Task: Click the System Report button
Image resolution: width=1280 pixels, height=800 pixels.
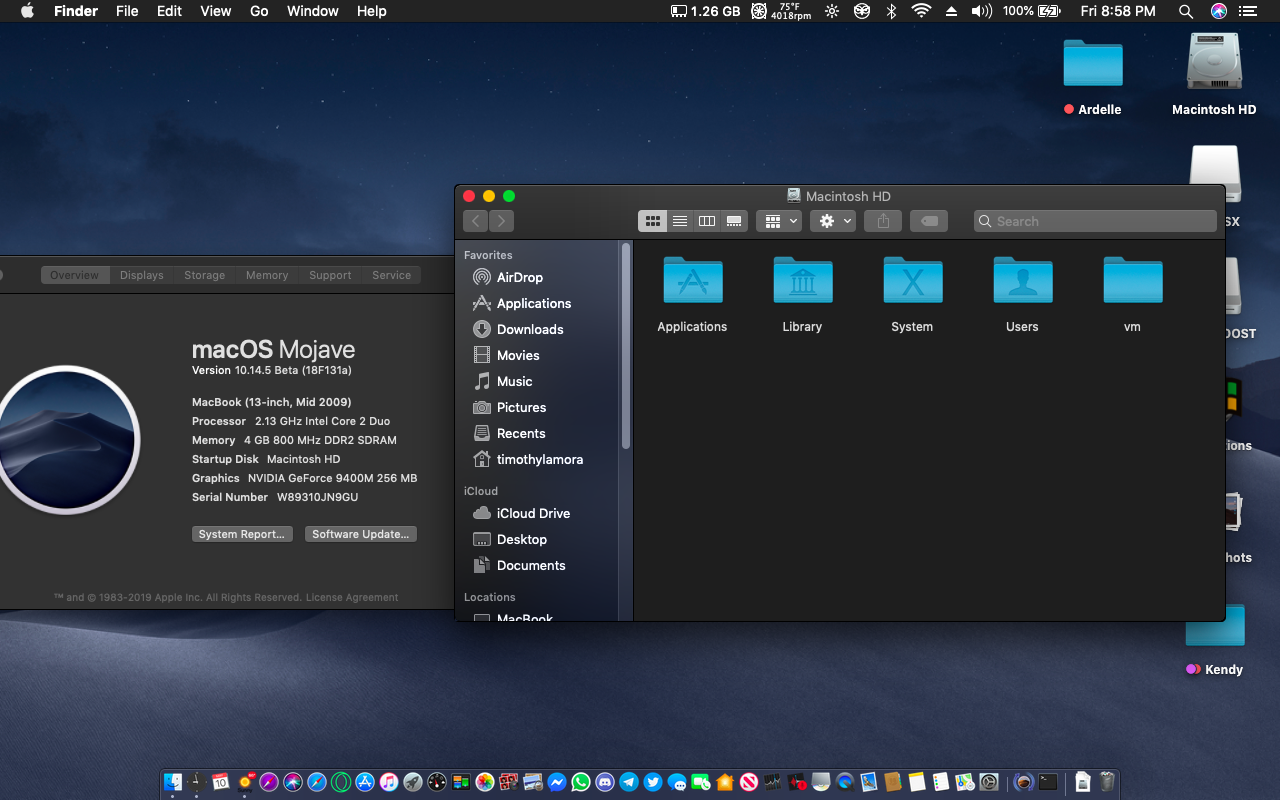Action: click(242, 534)
